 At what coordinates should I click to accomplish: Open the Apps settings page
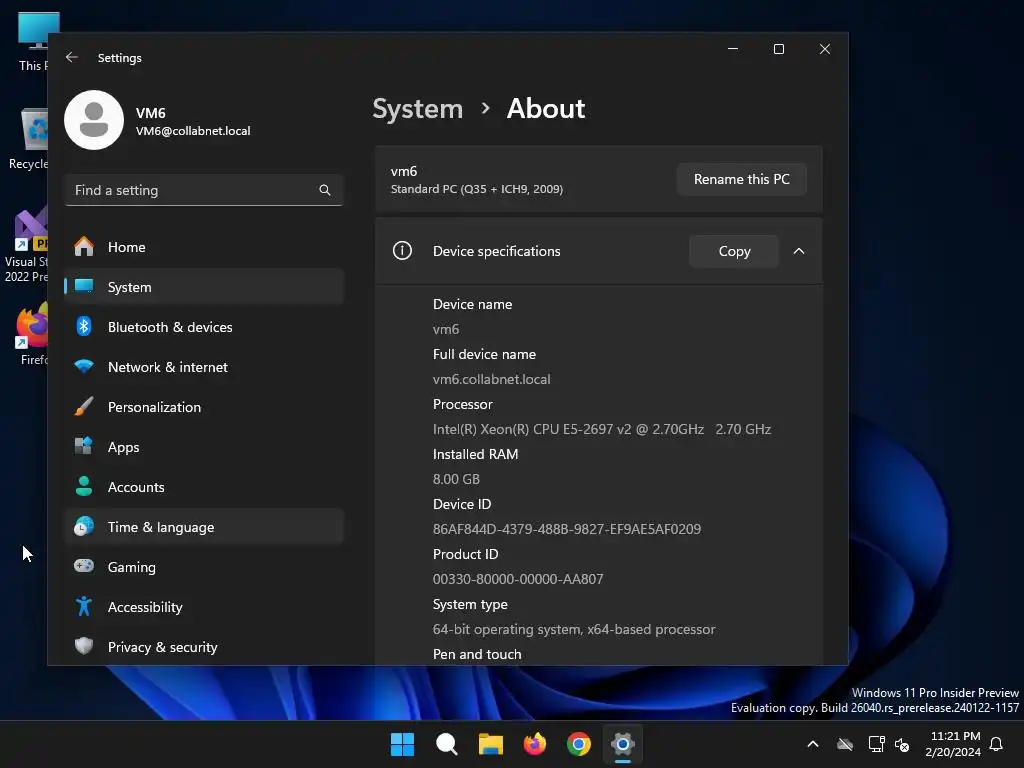(x=204, y=447)
